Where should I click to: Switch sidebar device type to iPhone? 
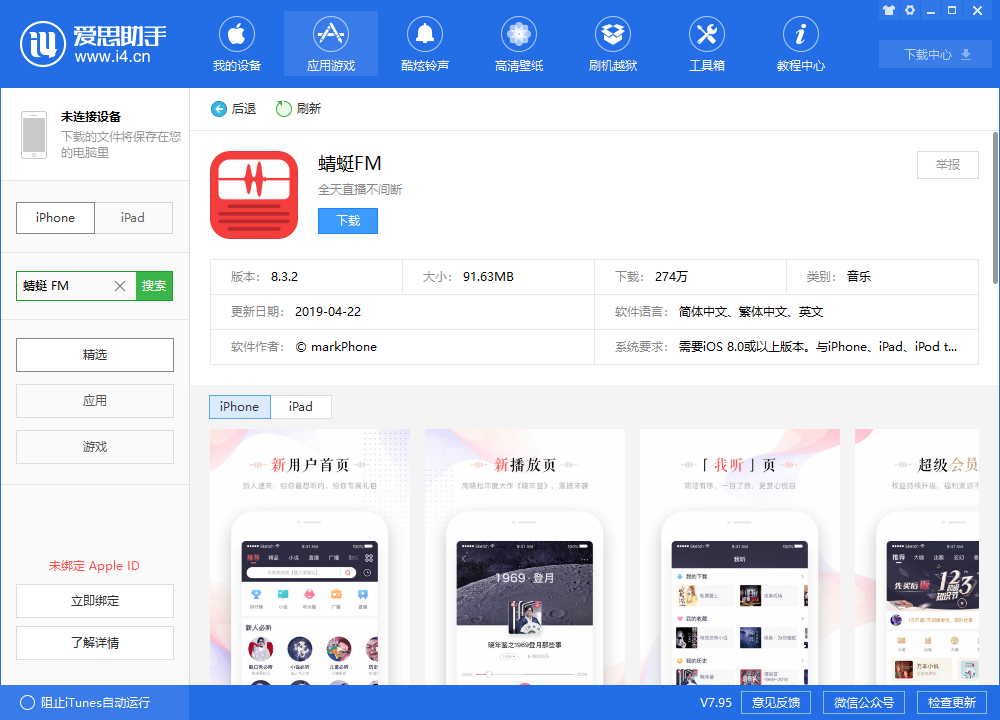[x=55, y=218]
